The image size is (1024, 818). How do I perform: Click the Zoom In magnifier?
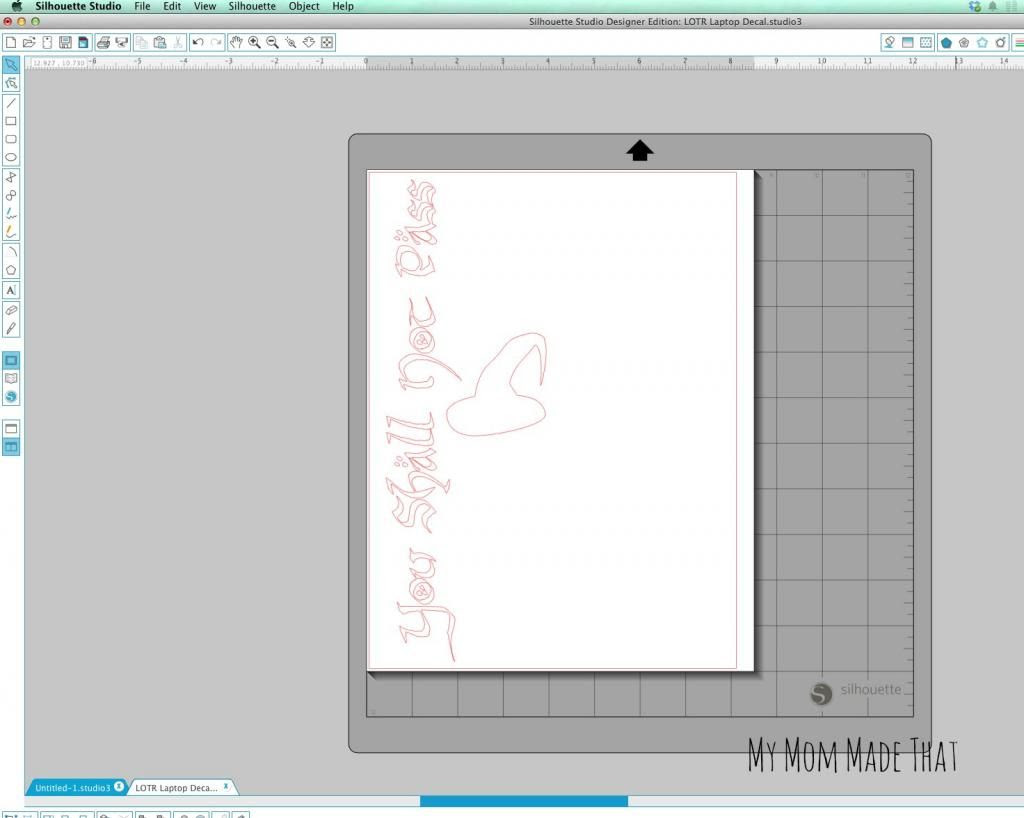(x=255, y=42)
